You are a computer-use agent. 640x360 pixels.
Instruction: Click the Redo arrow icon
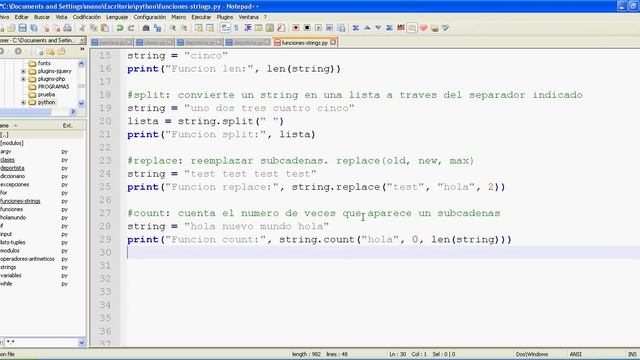point(131,28)
